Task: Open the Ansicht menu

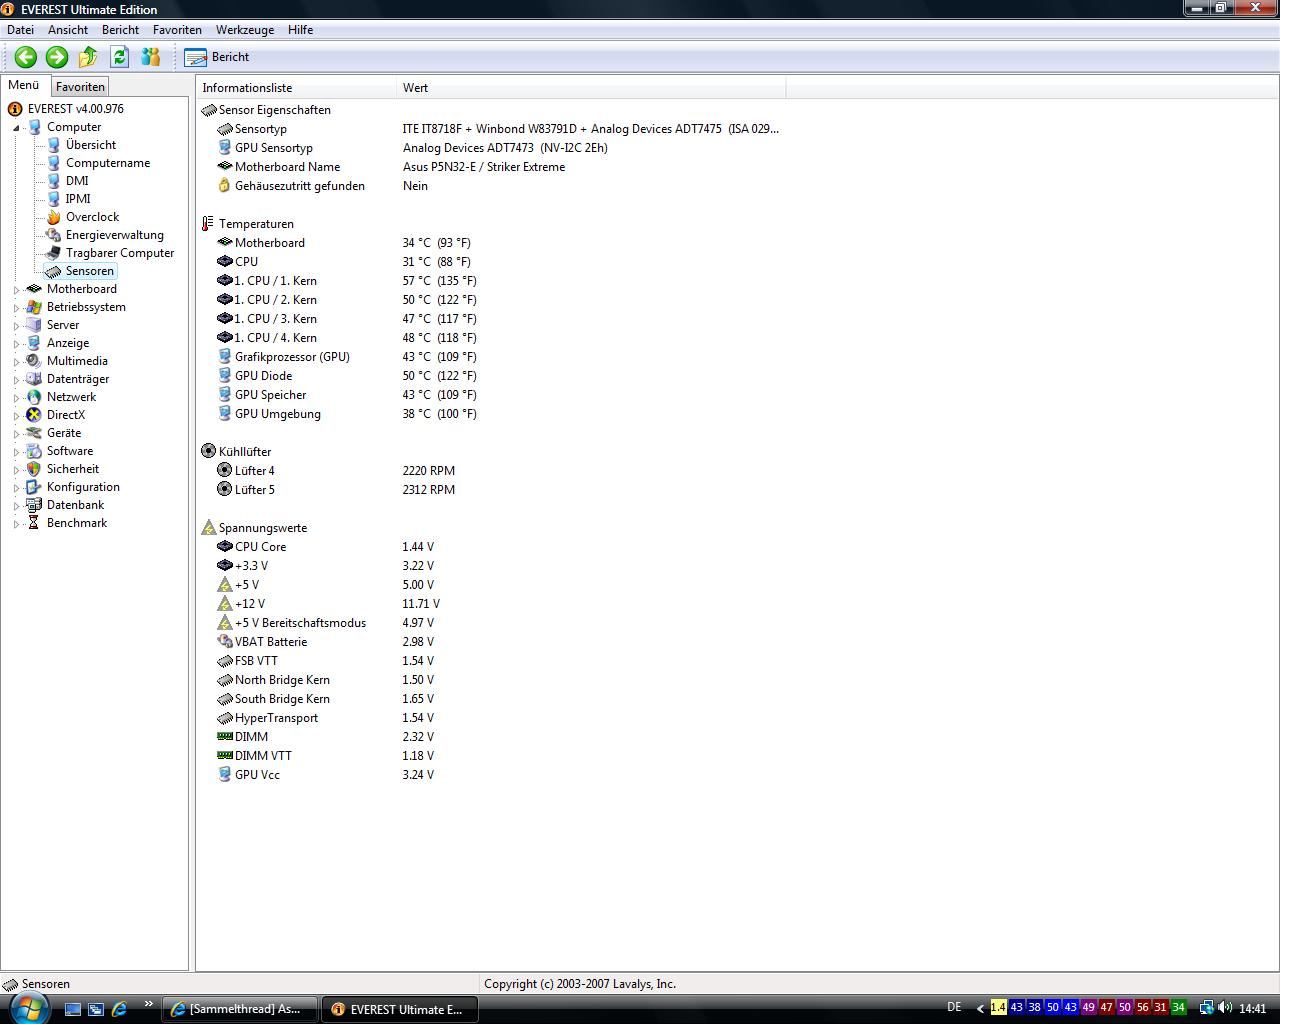Action: (68, 30)
